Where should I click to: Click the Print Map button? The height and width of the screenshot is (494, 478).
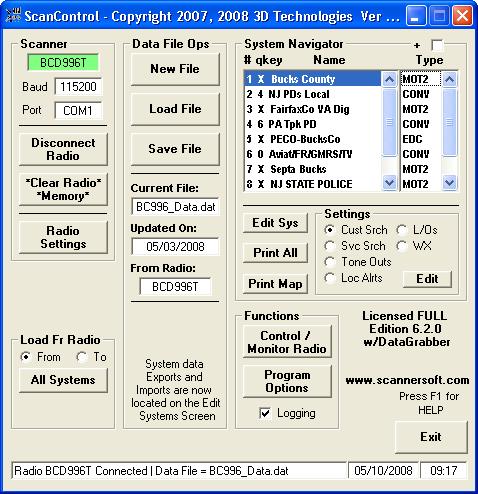pyautogui.click(x=275, y=284)
